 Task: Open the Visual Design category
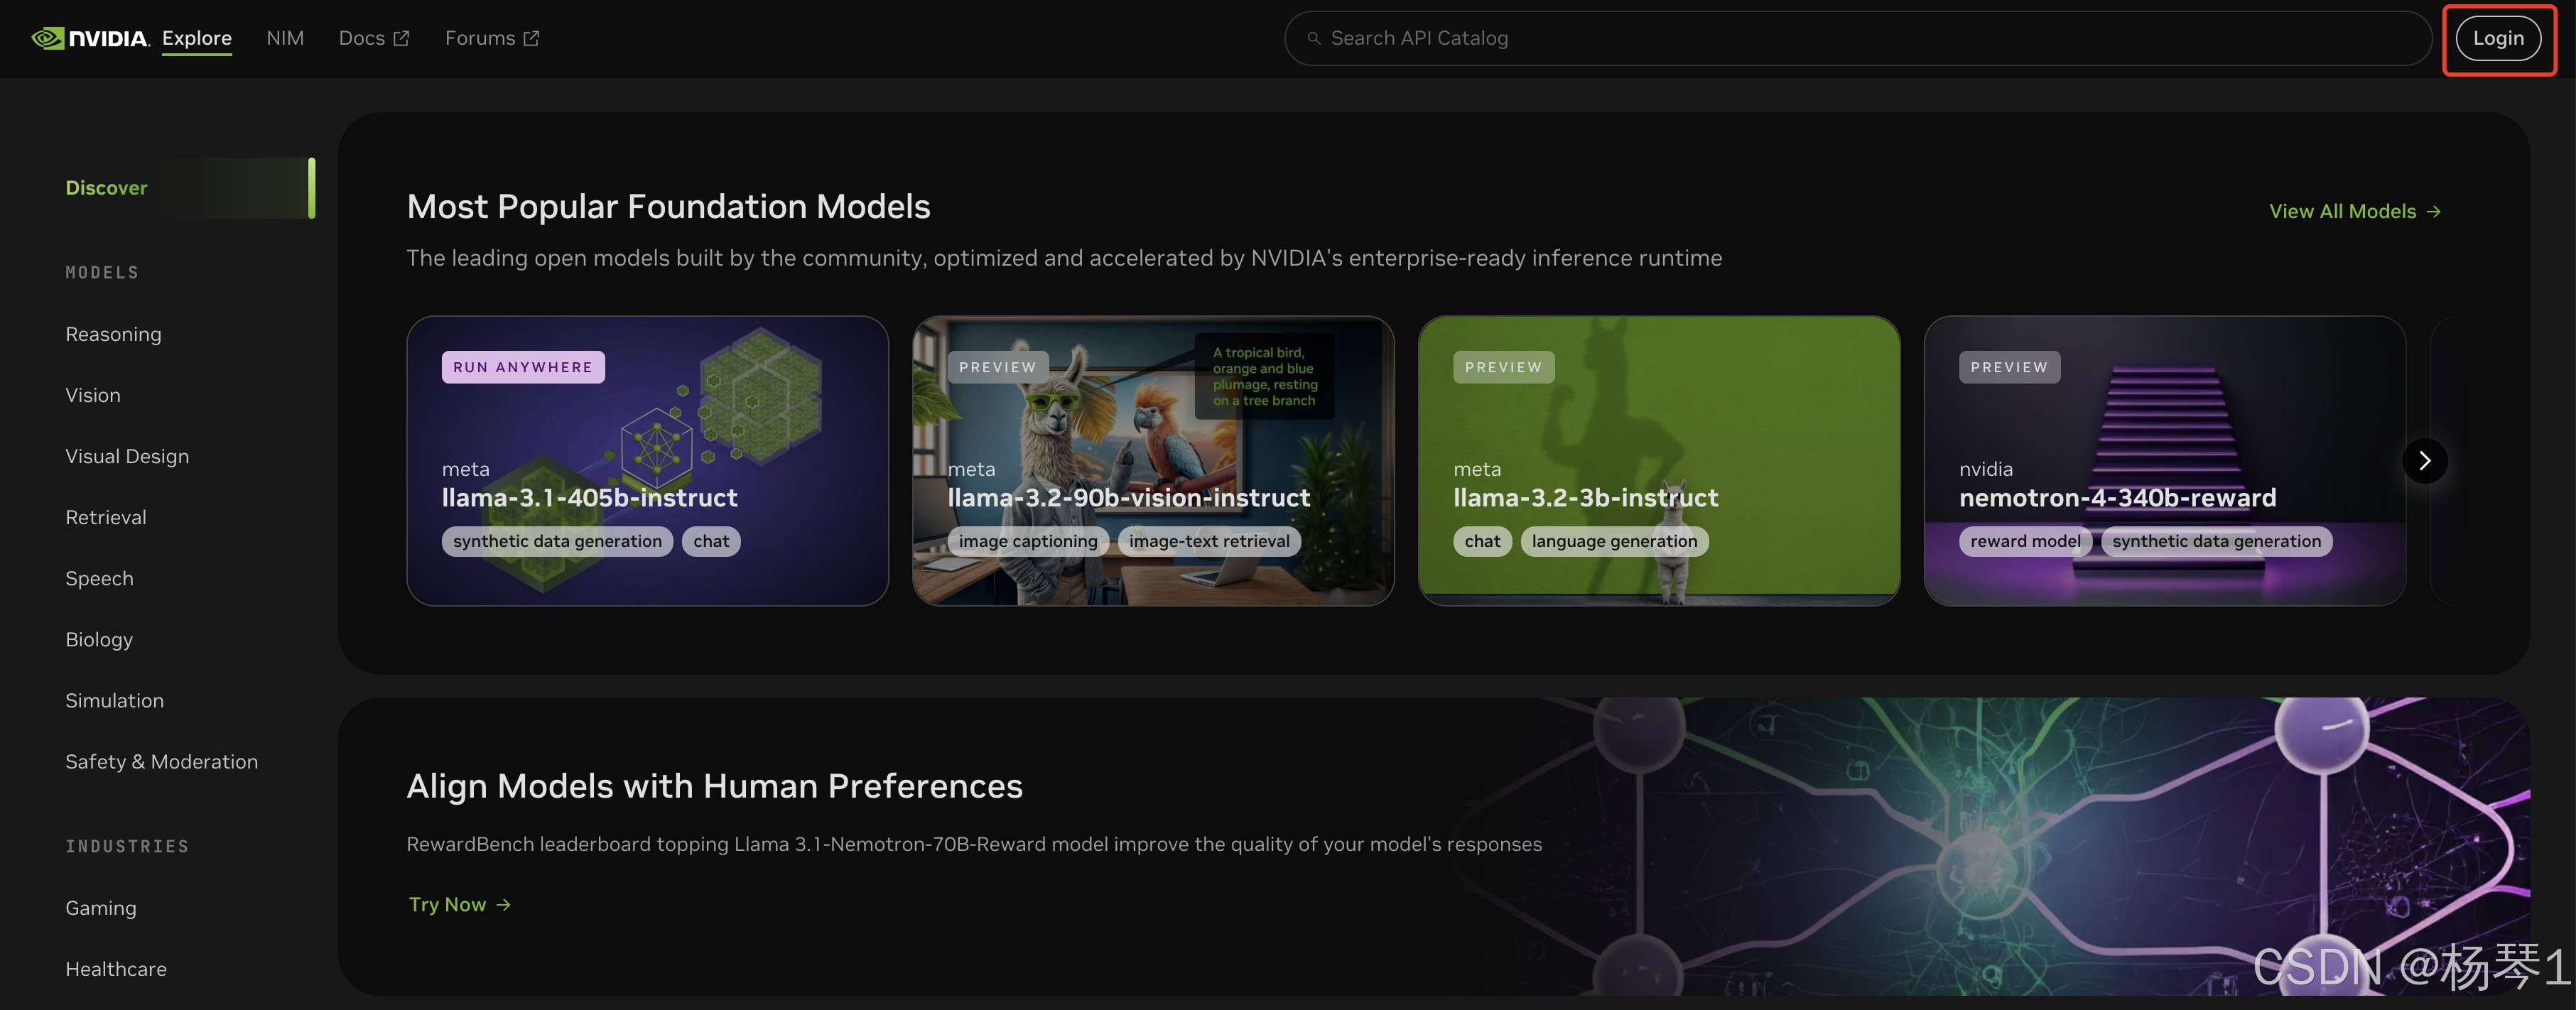click(127, 456)
